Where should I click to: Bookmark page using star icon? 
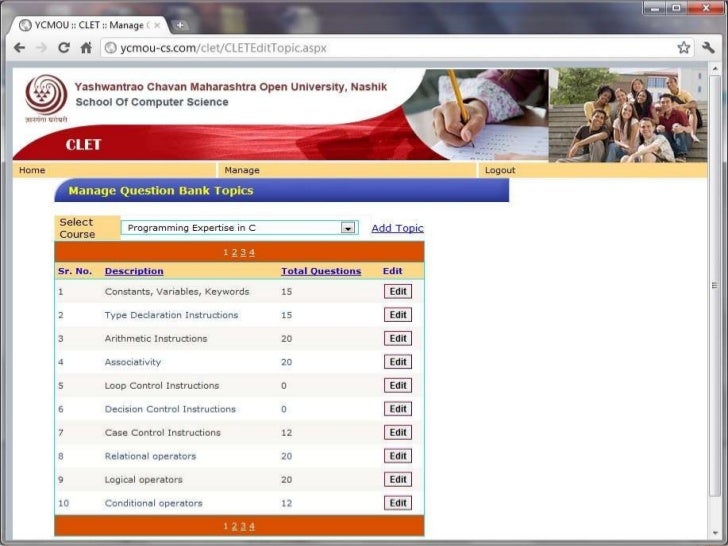click(x=684, y=47)
